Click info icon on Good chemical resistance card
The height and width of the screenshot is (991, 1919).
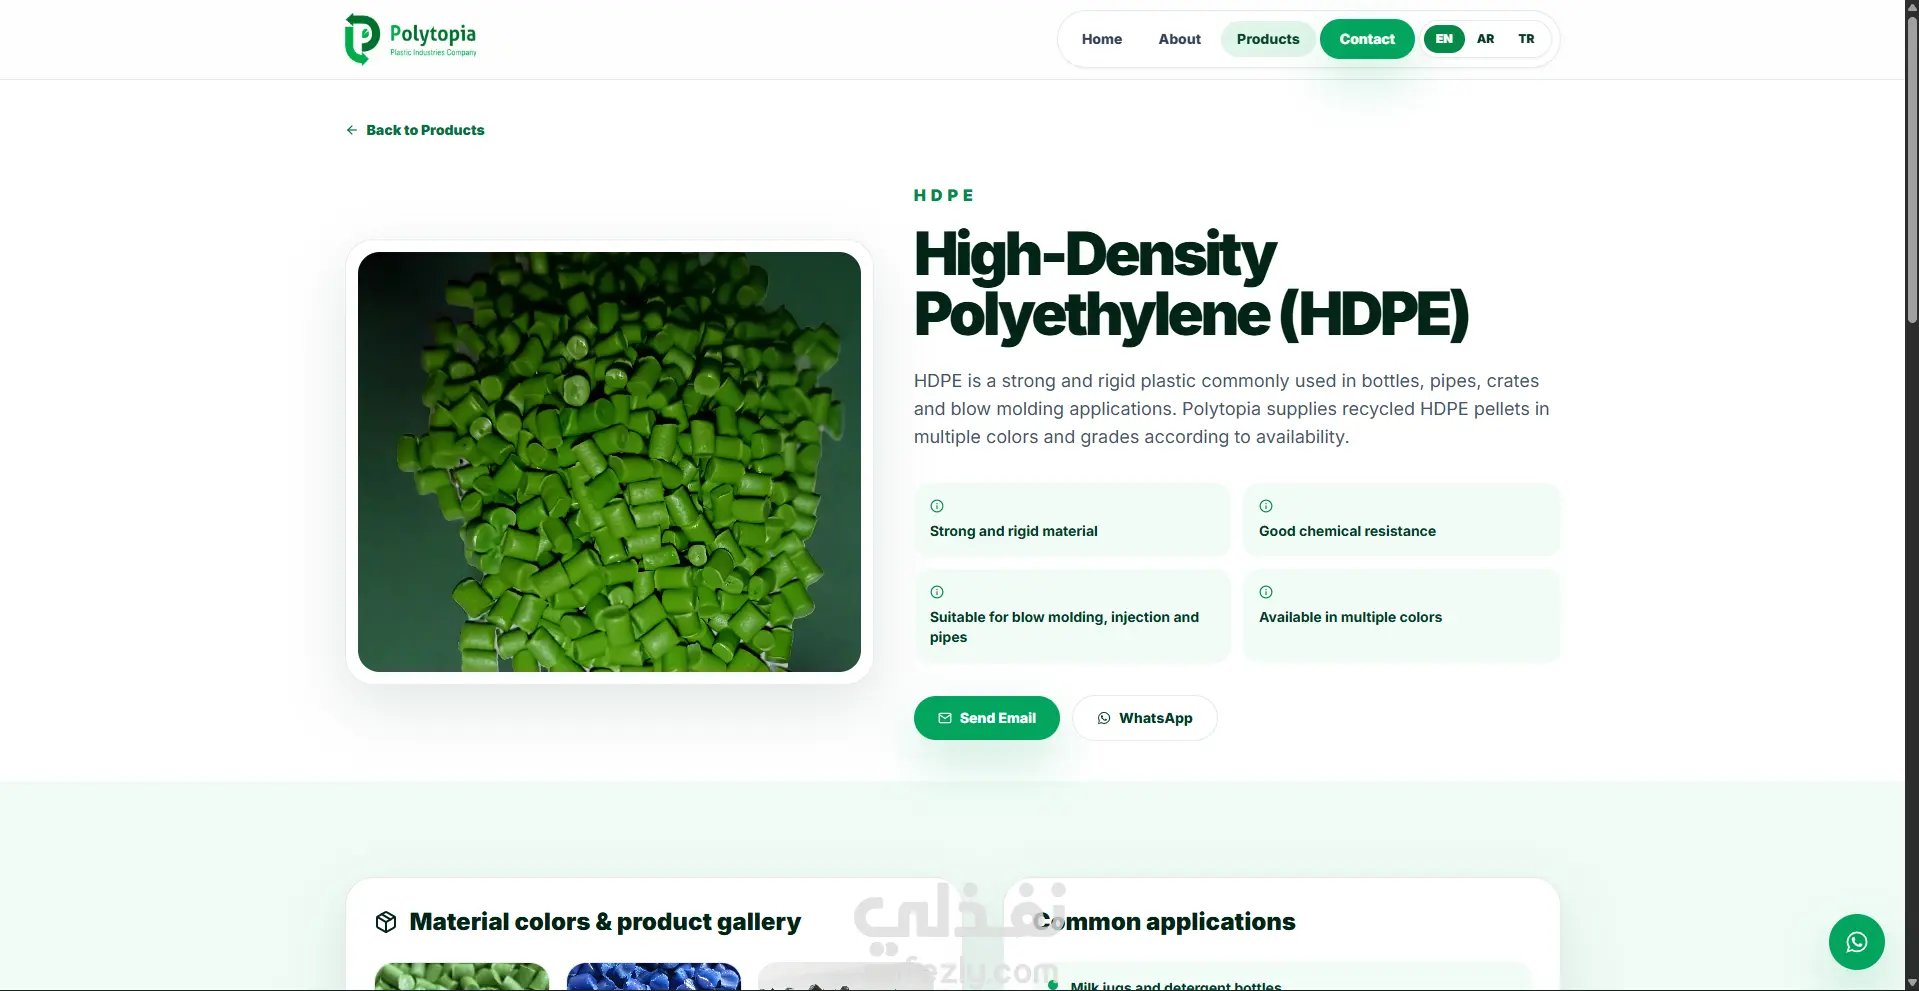[1266, 506]
